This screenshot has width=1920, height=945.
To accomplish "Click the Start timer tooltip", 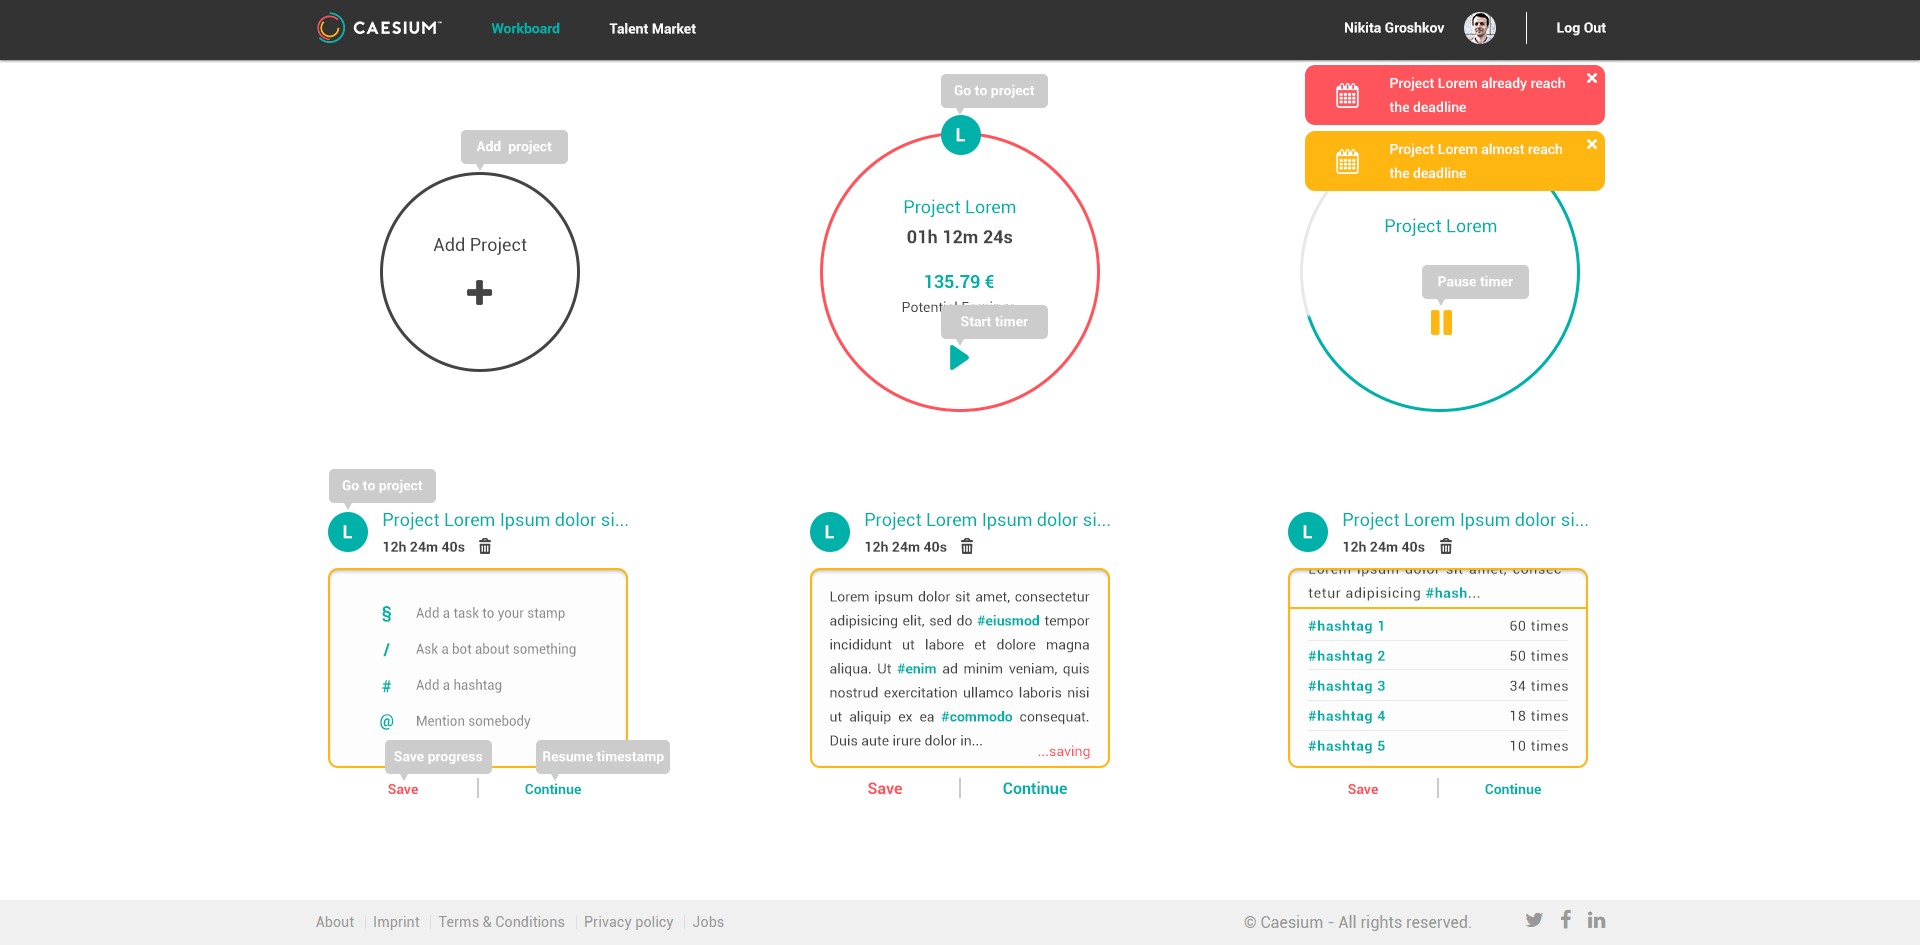I will [994, 322].
